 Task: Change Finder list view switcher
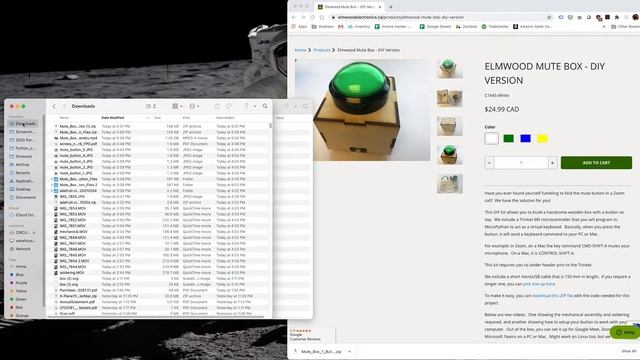[151, 106]
